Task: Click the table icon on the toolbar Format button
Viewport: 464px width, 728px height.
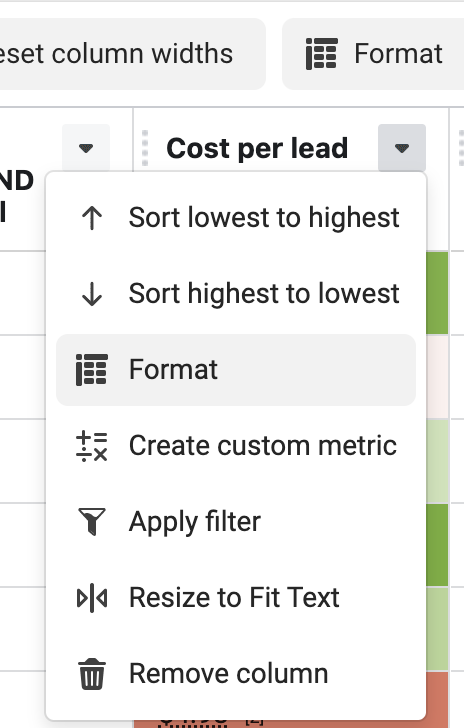Action: [321, 54]
